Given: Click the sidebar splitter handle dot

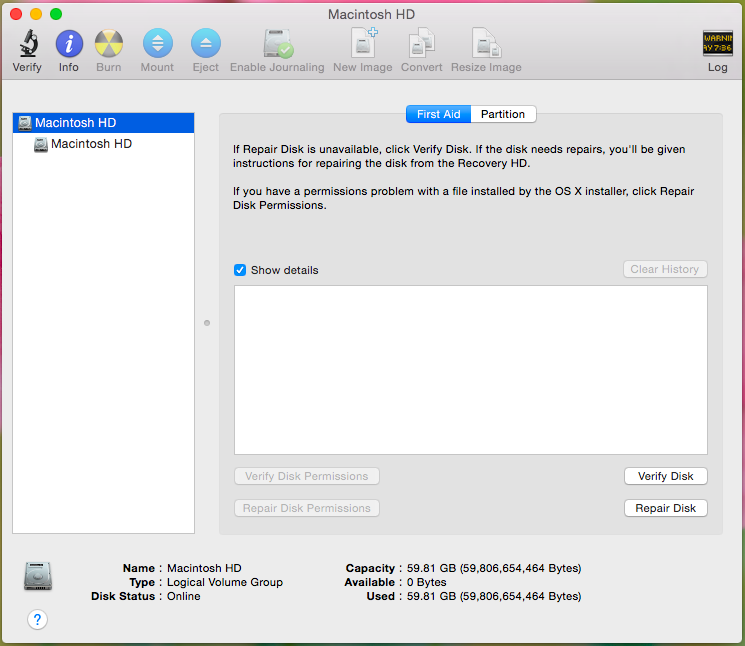Looking at the screenshot, I should pyautogui.click(x=207, y=323).
